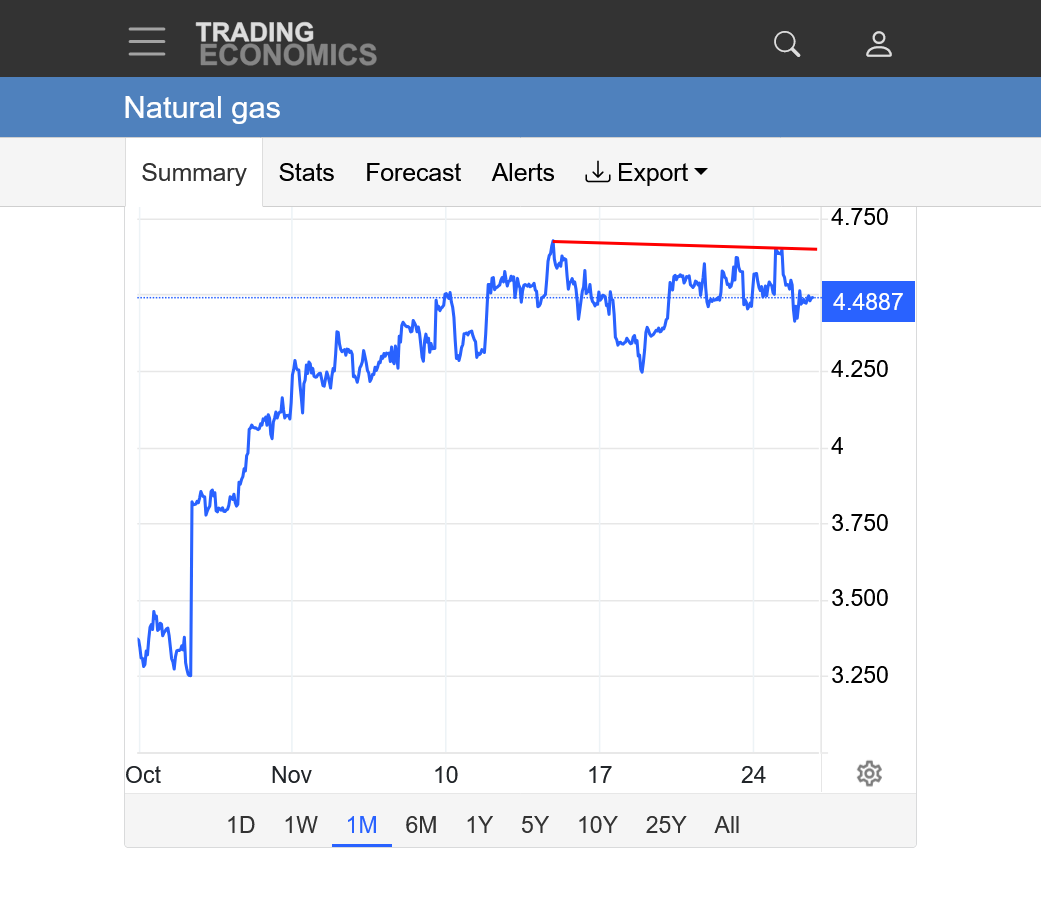Pick the 5Y chart range
The image size is (1041, 901).
(535, 825)
